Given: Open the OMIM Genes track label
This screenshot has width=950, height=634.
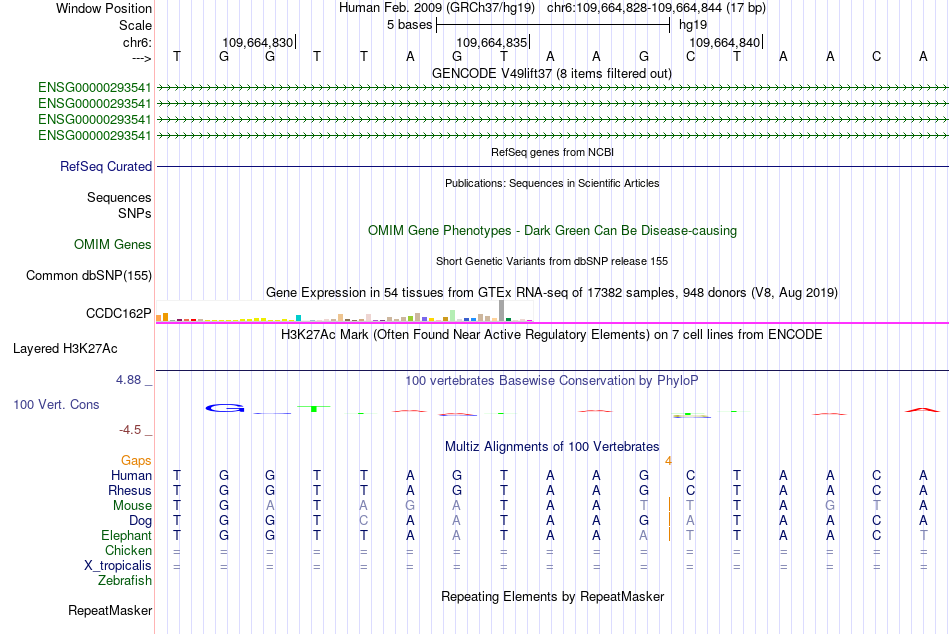Looking at the screenshot, I should 113,244.
